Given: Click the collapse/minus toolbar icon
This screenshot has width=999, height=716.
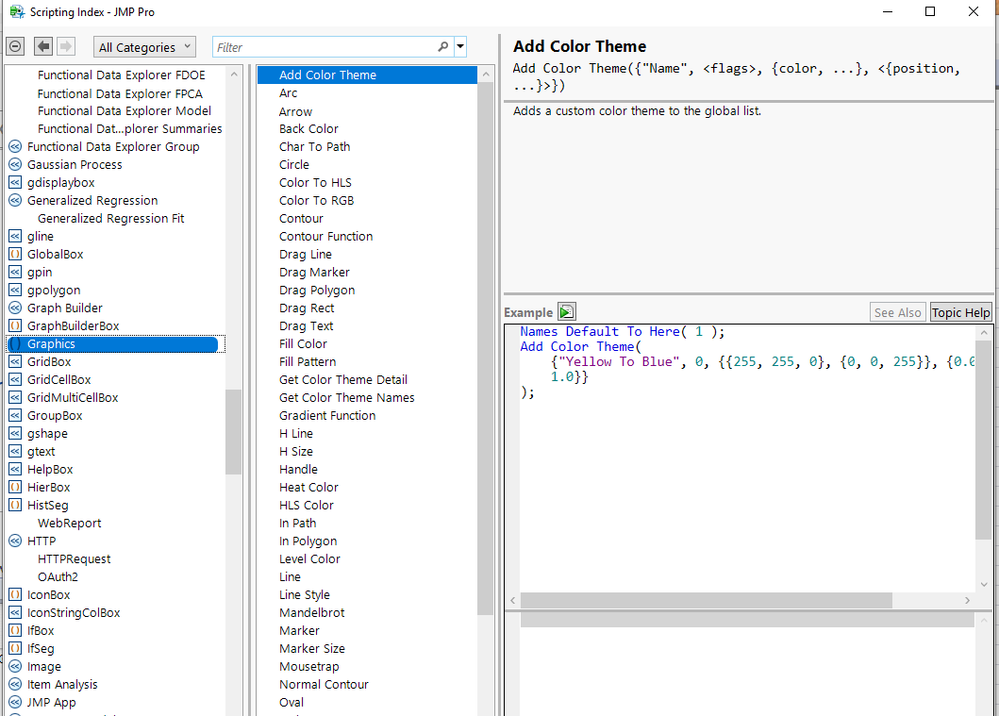Looking at the screenshot, I should click(x=15, y=47).
